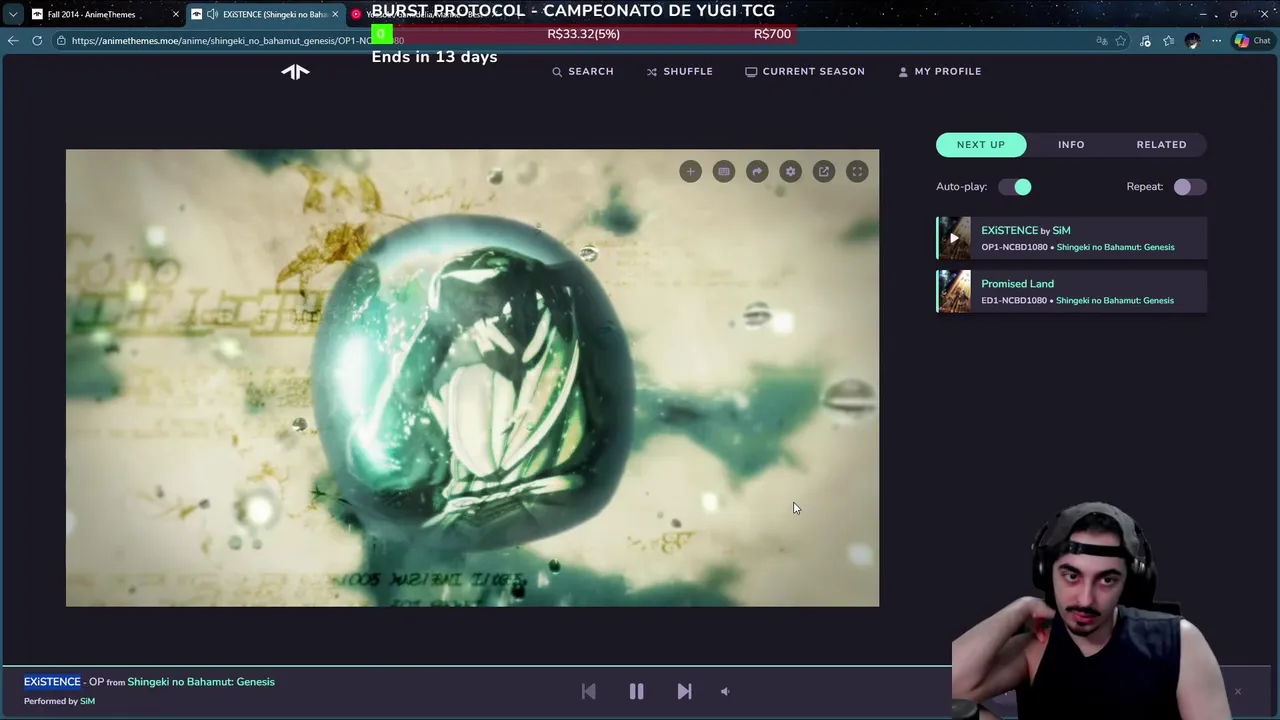Add video to playlist with plus icon
Viewport: 1280px width, 720px height.
[690, 172]
